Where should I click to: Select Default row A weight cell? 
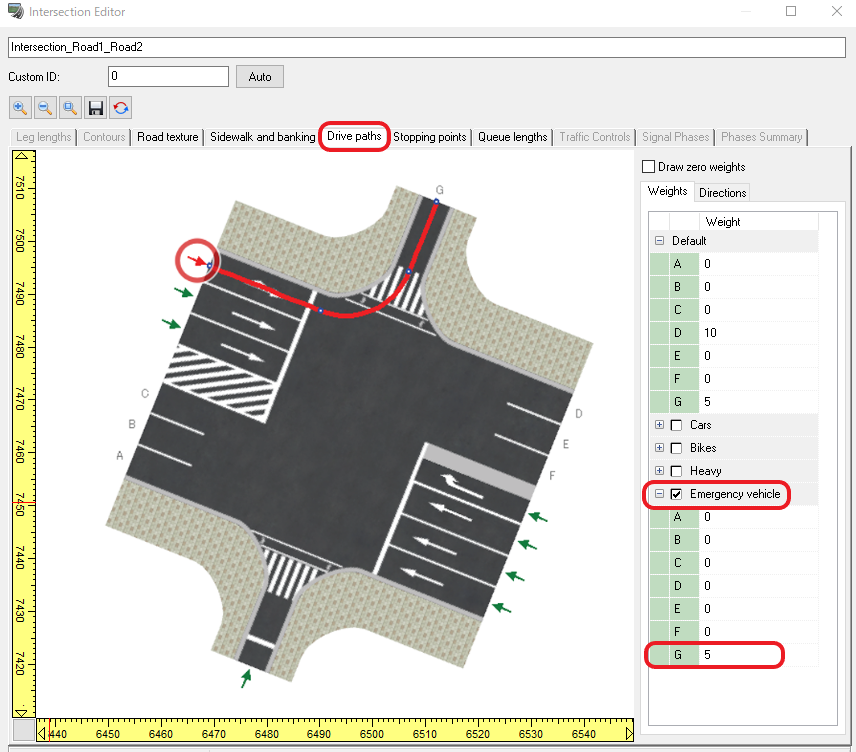coord(758,264)
